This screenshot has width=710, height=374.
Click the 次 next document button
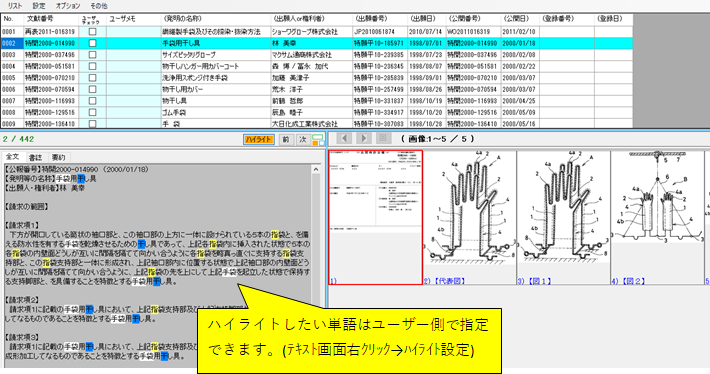(x=302, y=139)
